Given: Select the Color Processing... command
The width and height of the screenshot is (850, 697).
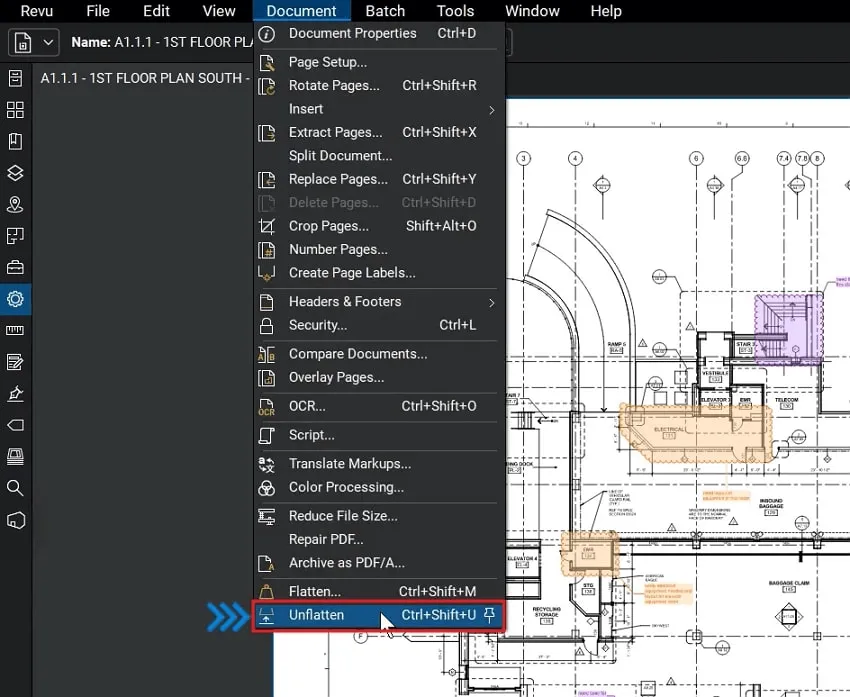Looking at the screenshot, I should tap(346, 487).
